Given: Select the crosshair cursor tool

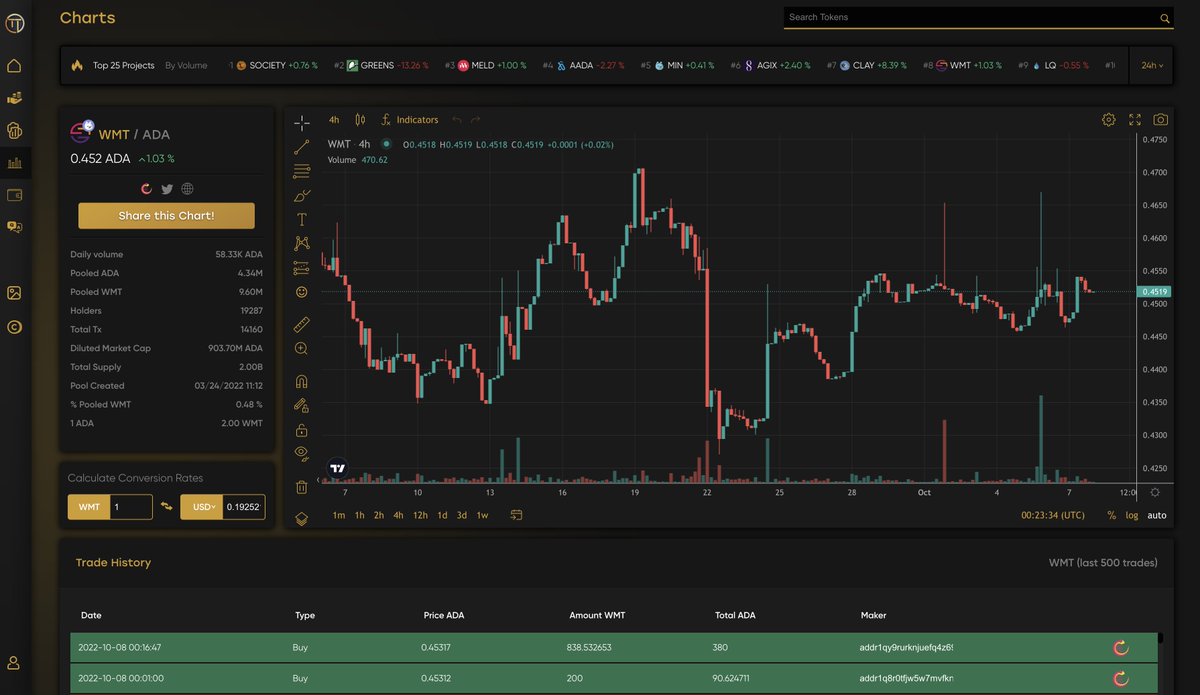Looking at the screenshot, I should point(301,123).
